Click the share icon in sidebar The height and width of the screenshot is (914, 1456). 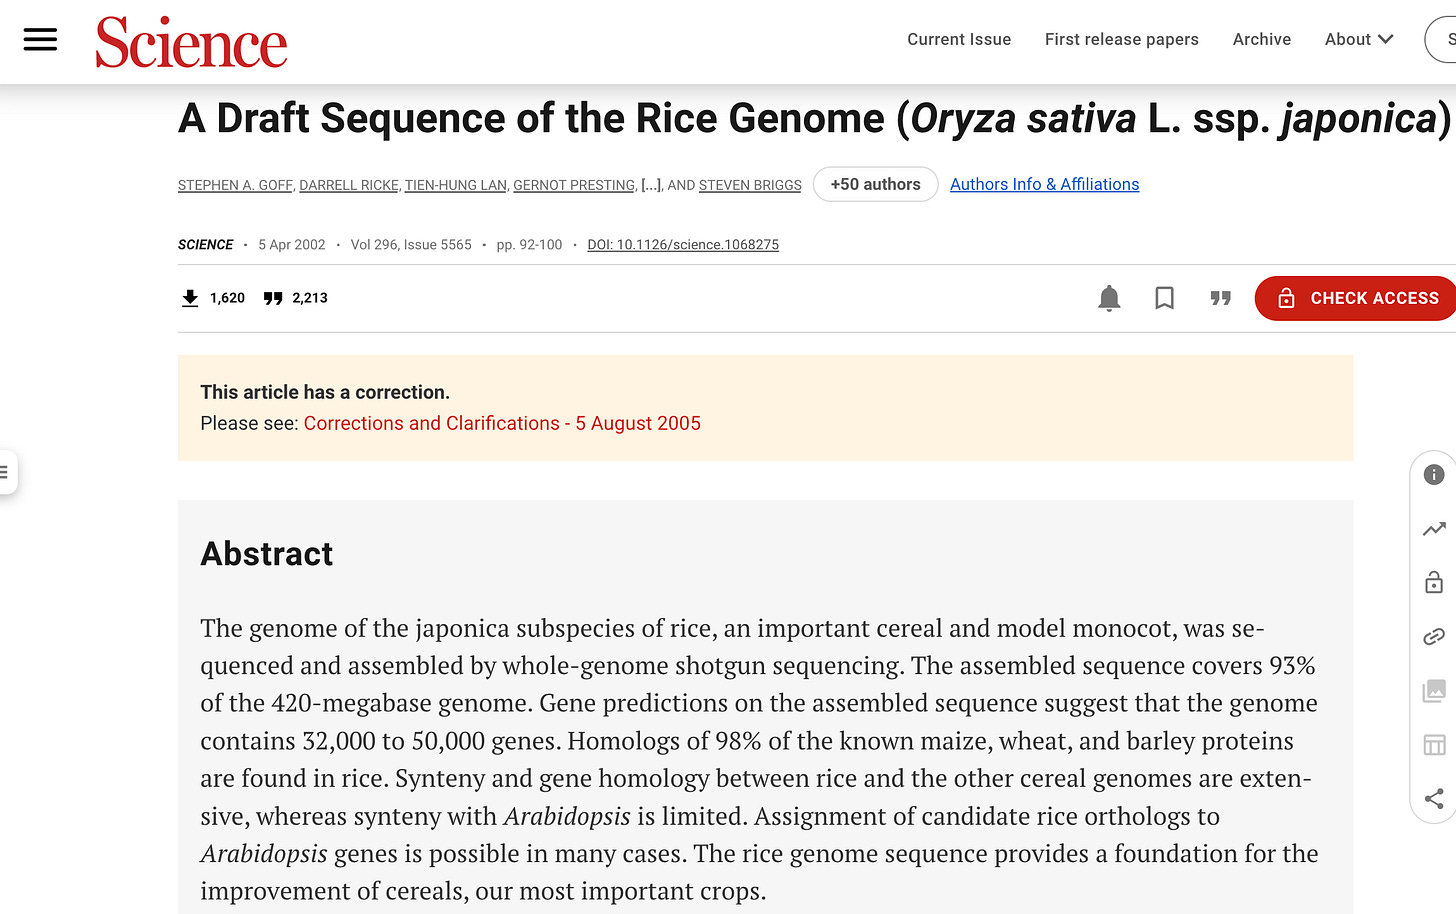pos(1434,798)
